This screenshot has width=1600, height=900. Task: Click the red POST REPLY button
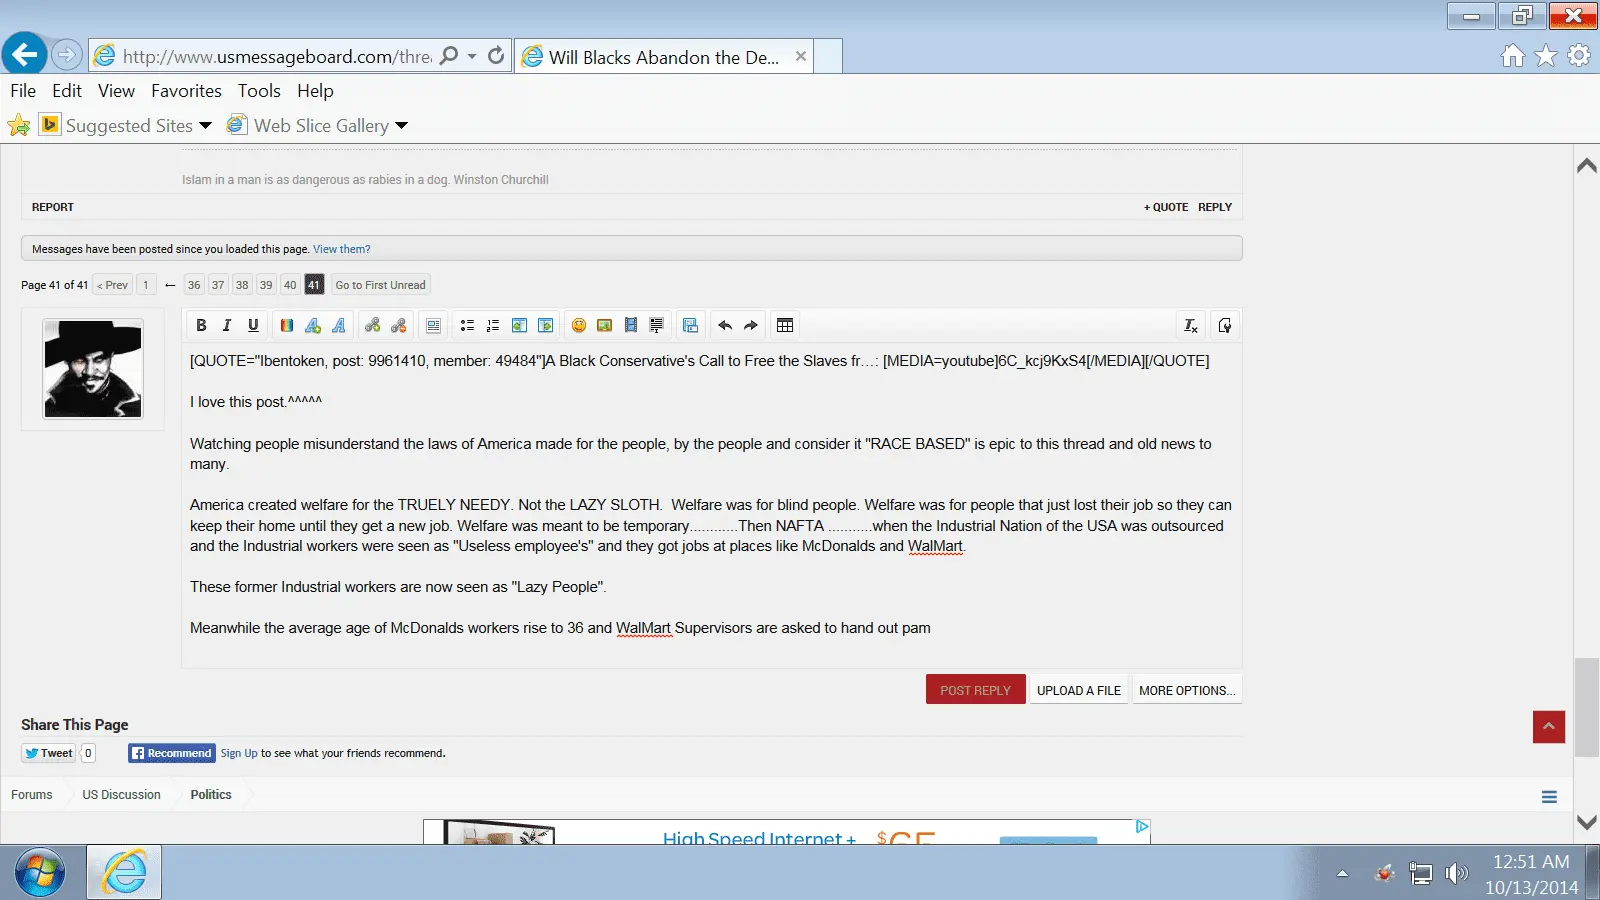976,690
